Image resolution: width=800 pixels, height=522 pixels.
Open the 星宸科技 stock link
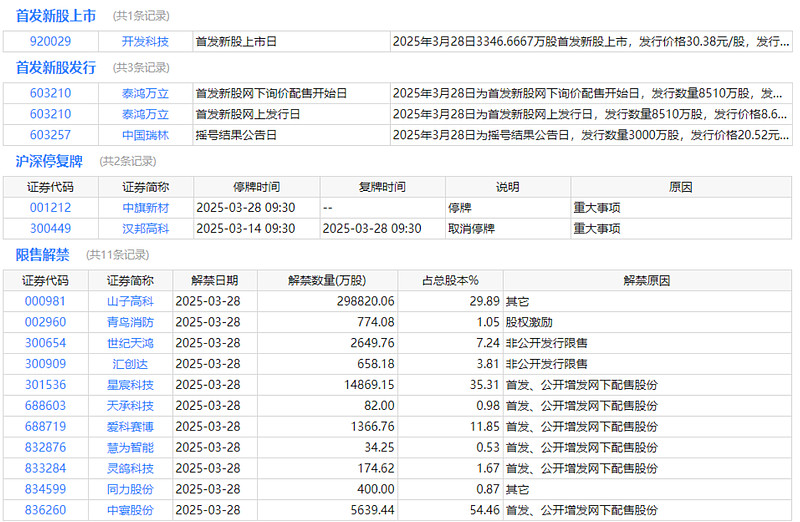tap(130, 385)
